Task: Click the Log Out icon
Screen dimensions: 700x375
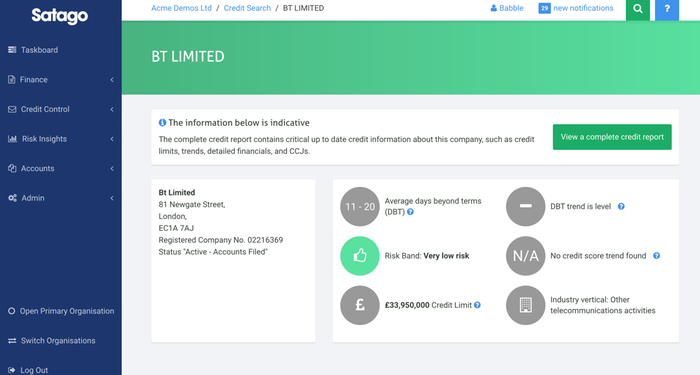Action: tap(12, 370)
